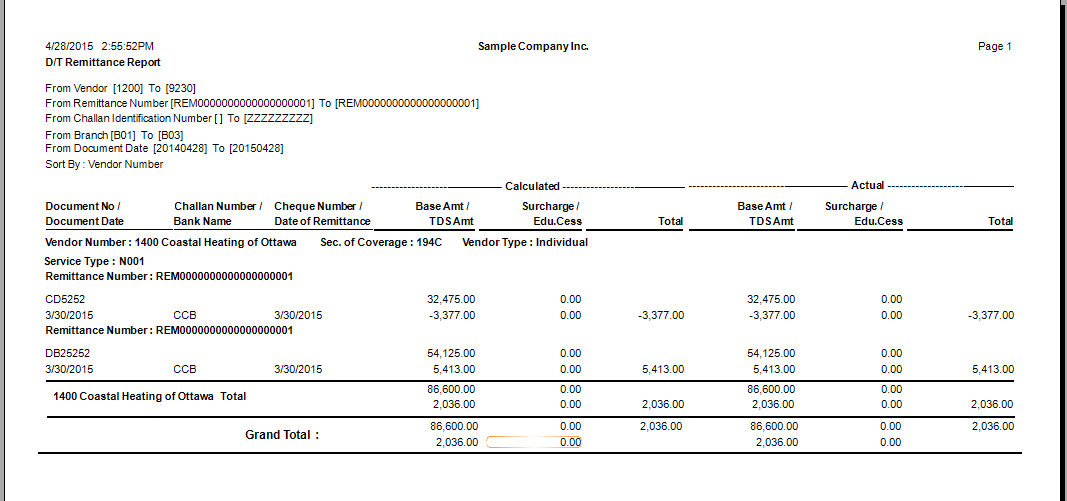The width and height of the screenshot is (1067, 501).
Task: Click the highlighted 0.00 field in Grand Total
Action: point(534,442)
